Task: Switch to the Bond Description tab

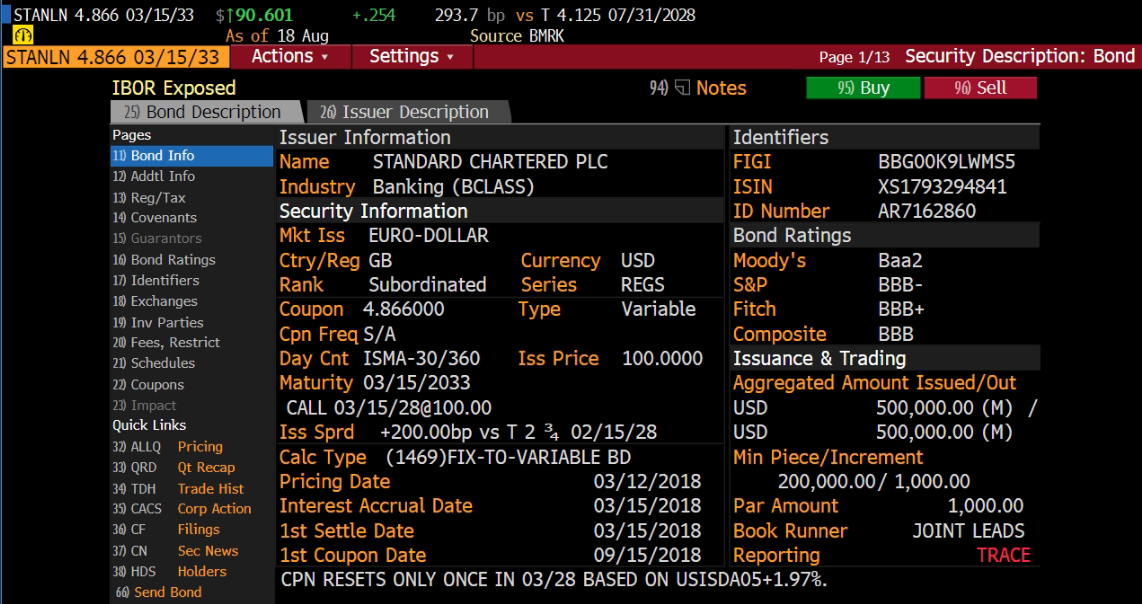Action: tap(203, 112)
